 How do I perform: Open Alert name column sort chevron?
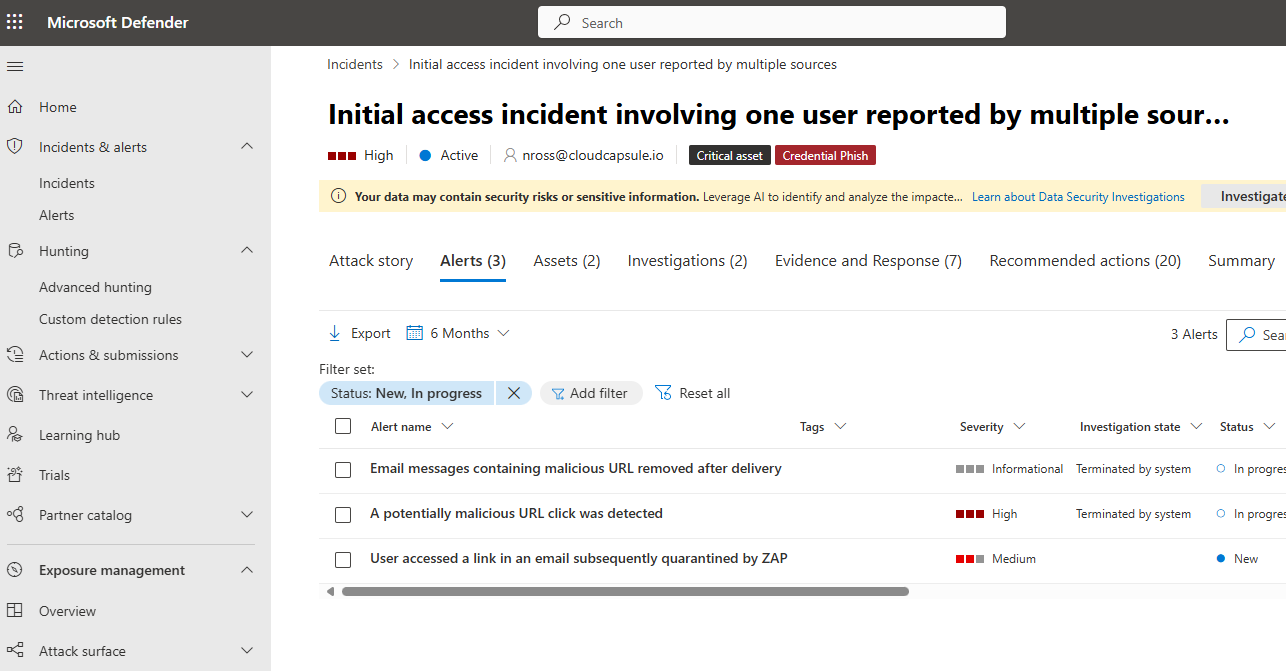tap(447, 426)
